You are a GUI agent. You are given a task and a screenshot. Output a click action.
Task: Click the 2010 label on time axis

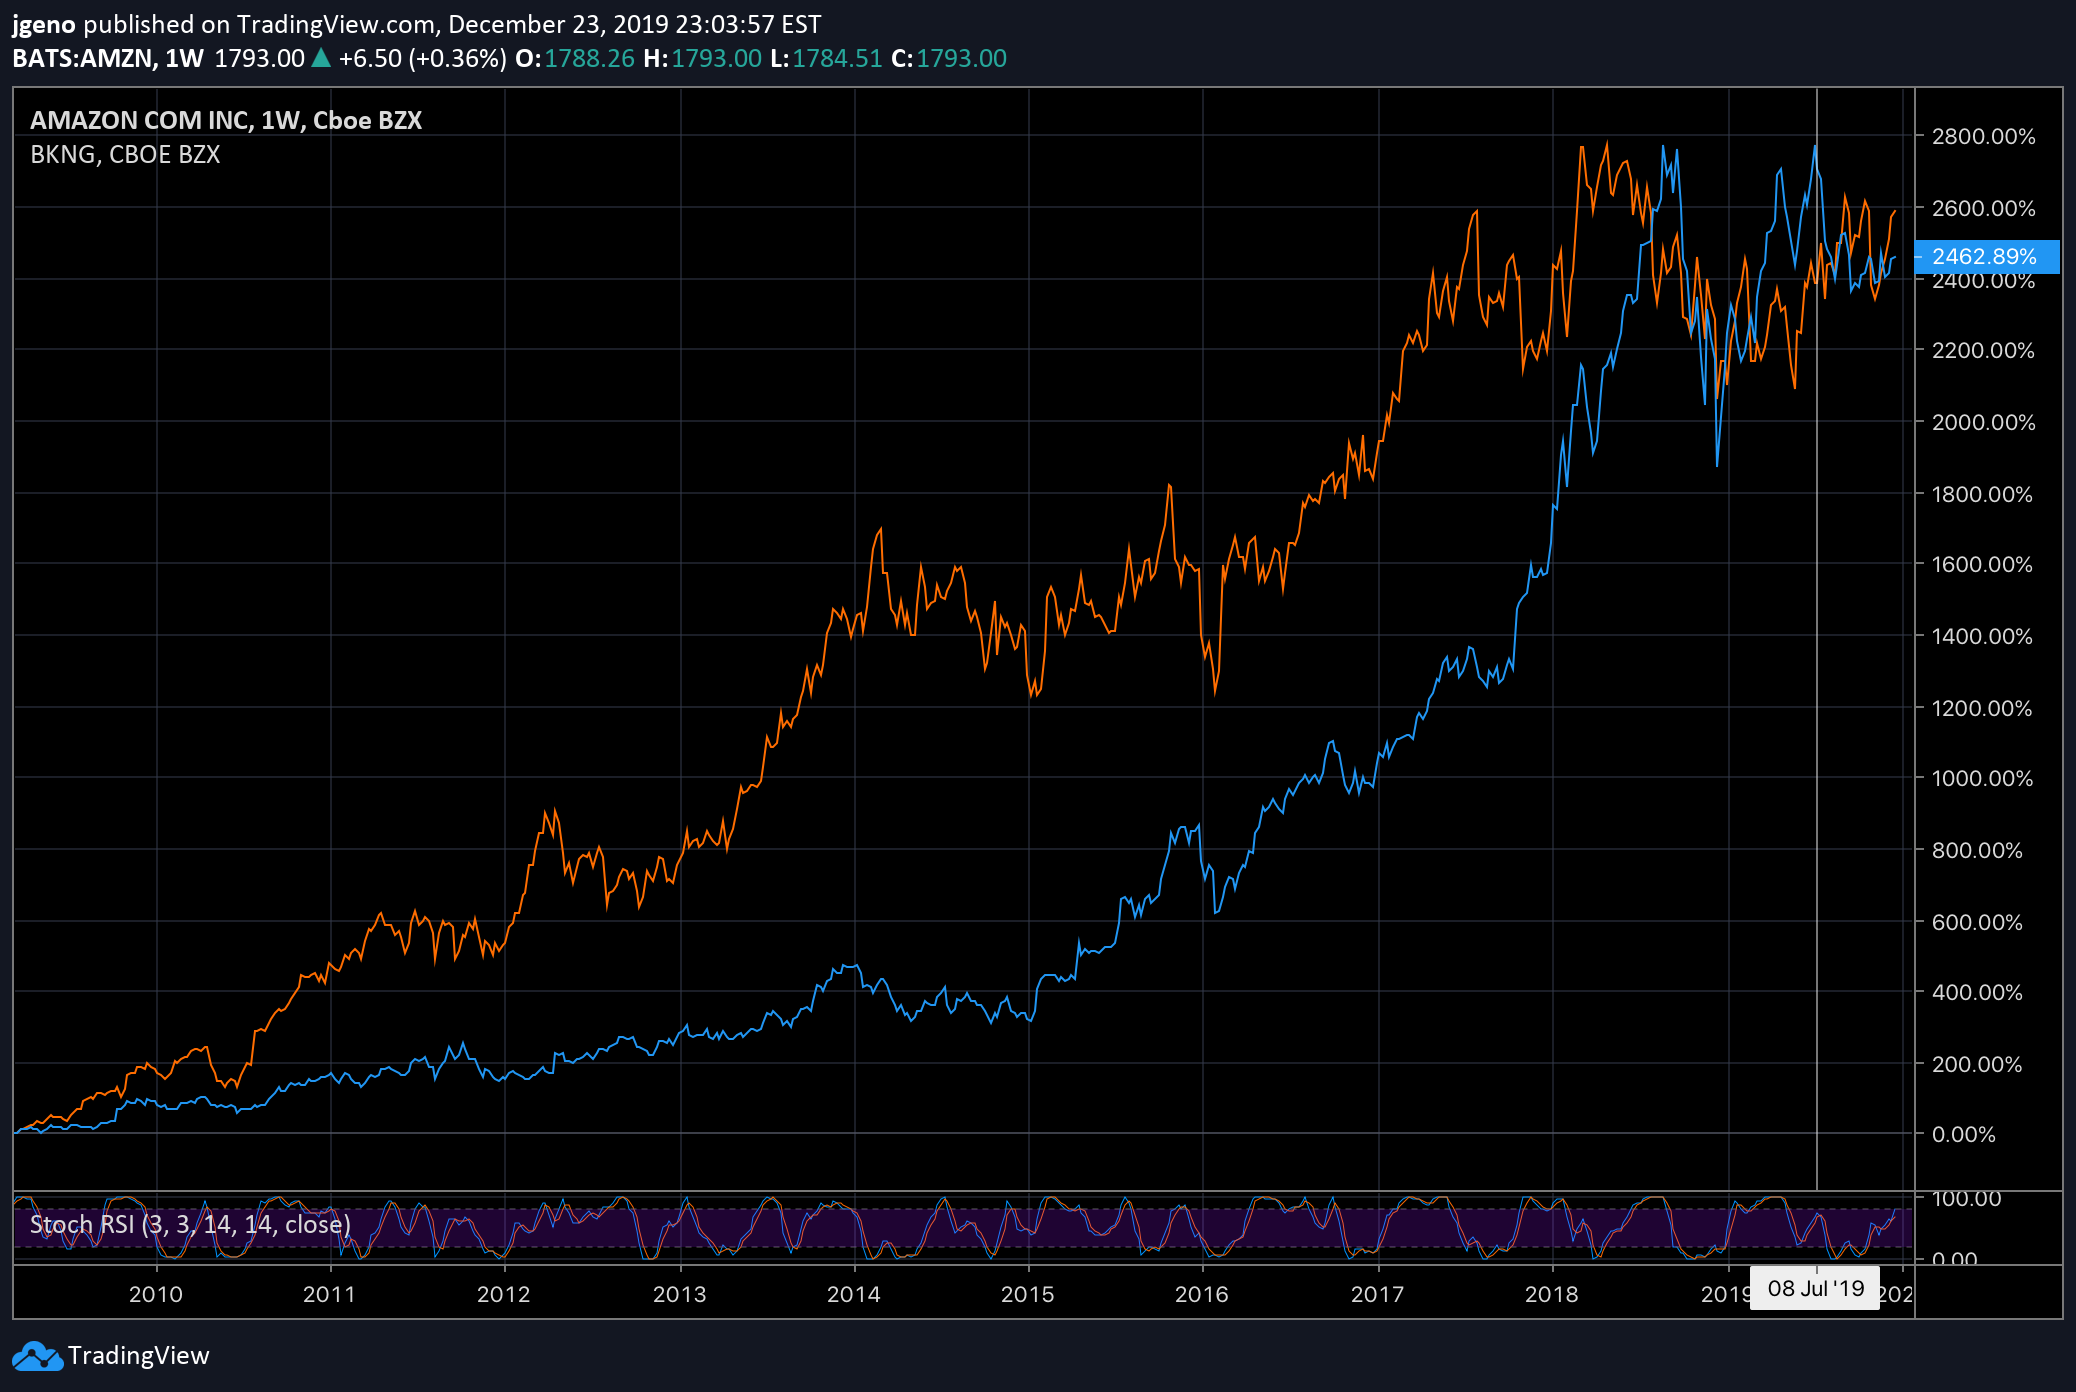(x=156, y=1295)
